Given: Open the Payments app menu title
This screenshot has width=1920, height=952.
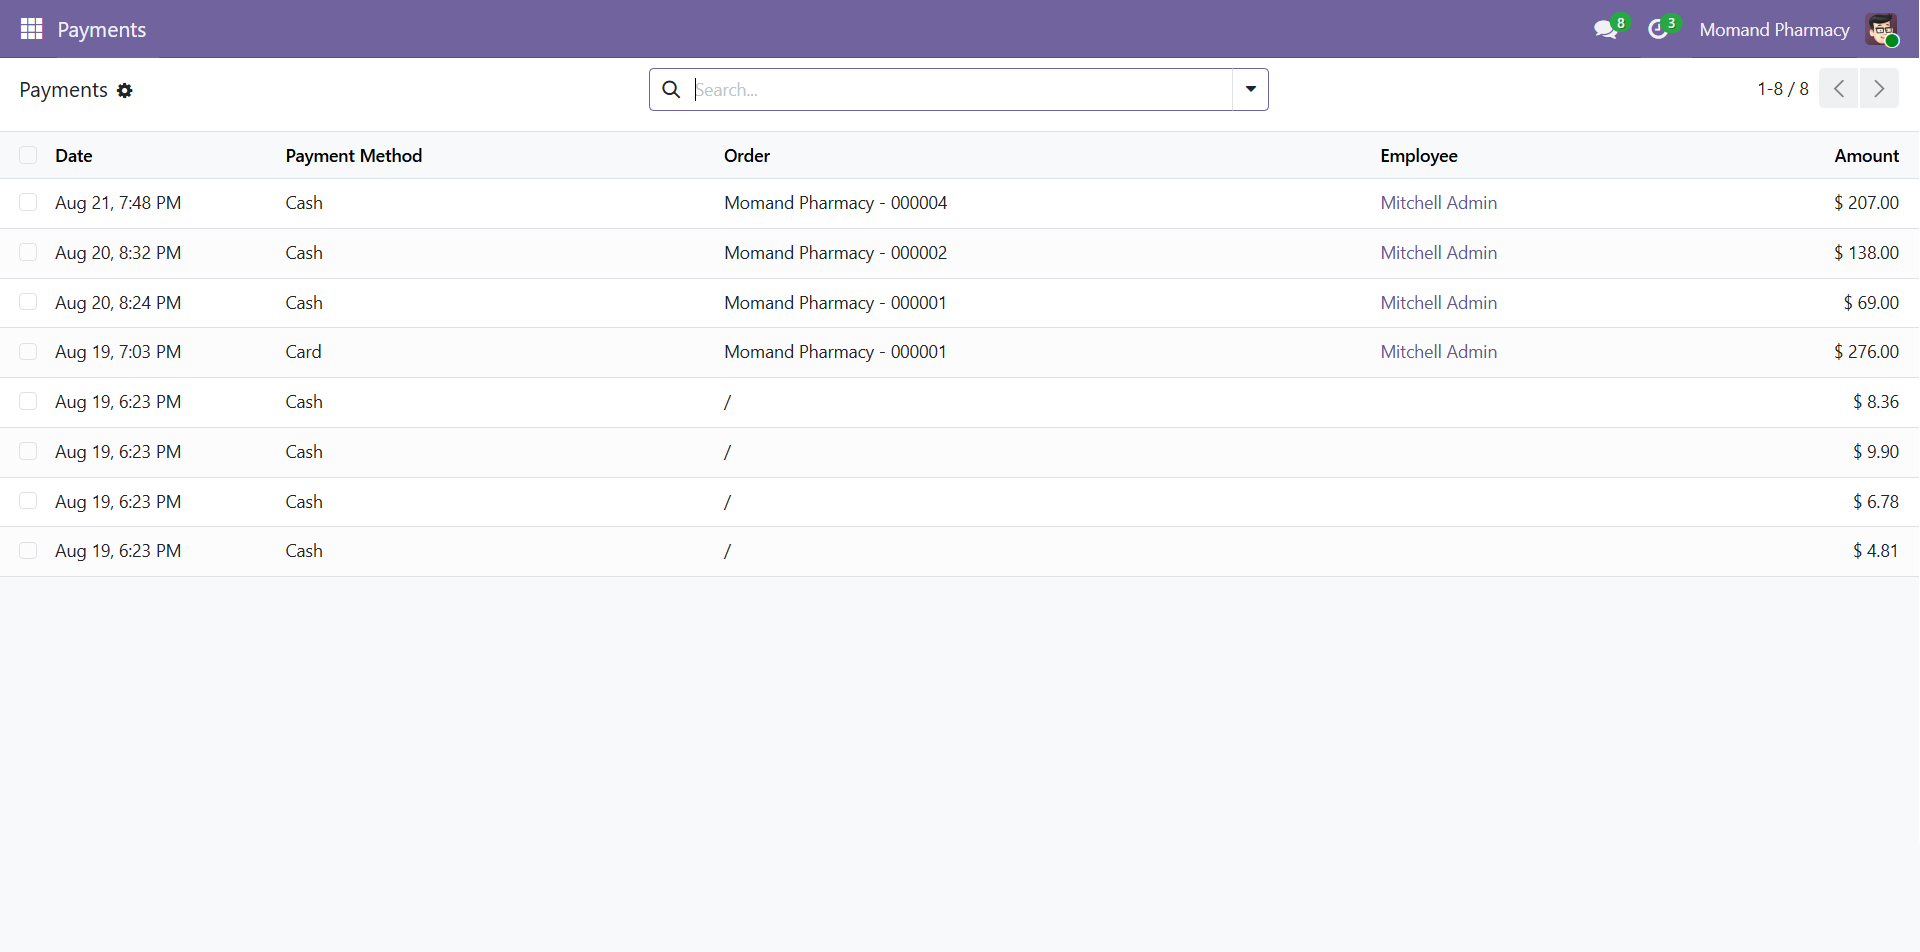Looking at the screenshot, I should pyautogui.click(x=101, y=30).
